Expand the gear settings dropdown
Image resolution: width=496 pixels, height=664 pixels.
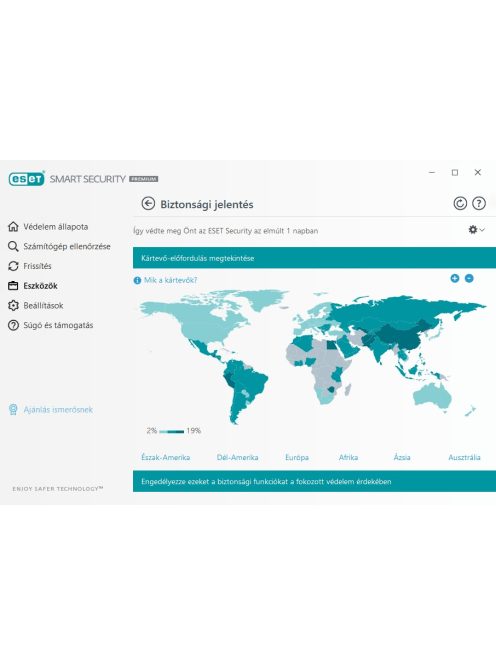pyautogui.click(x=476, y=230)
